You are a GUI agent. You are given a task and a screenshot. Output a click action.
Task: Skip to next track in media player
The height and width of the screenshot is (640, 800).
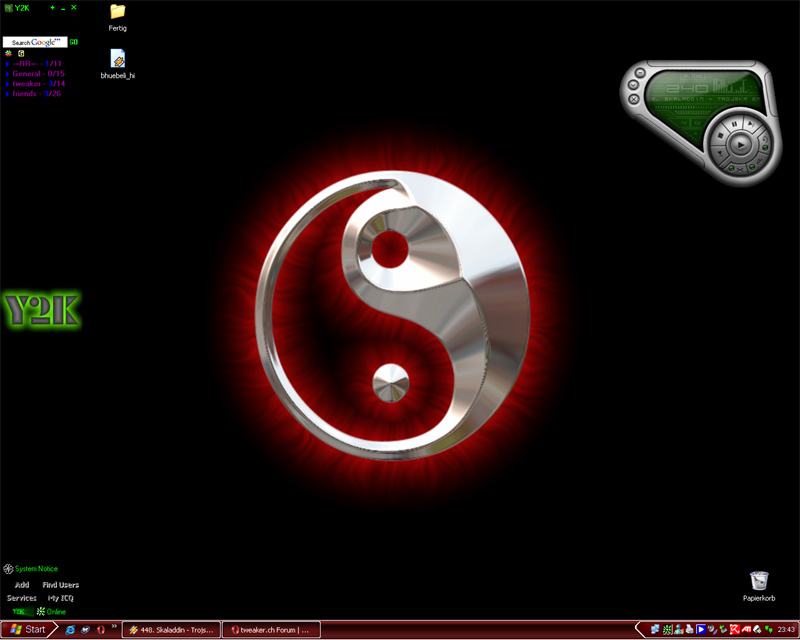(x=751, y=124)
